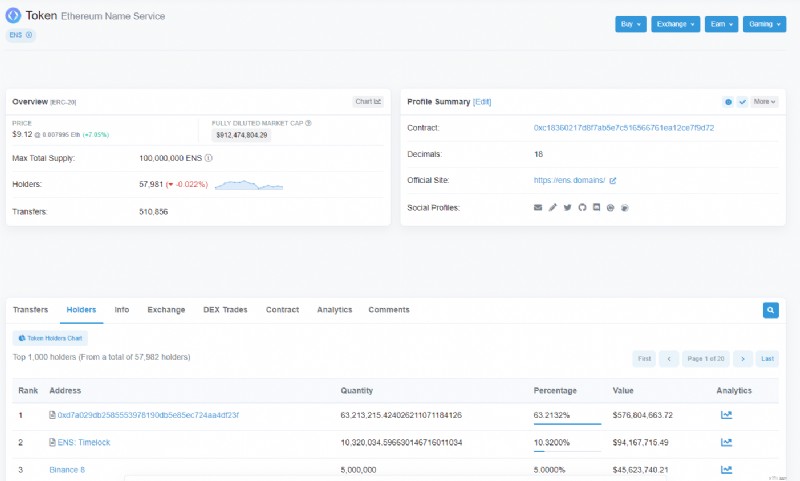This screenshot has width=800, height=481.
Task: Go to next holders page with right chevron
Action: click(743, 359)
